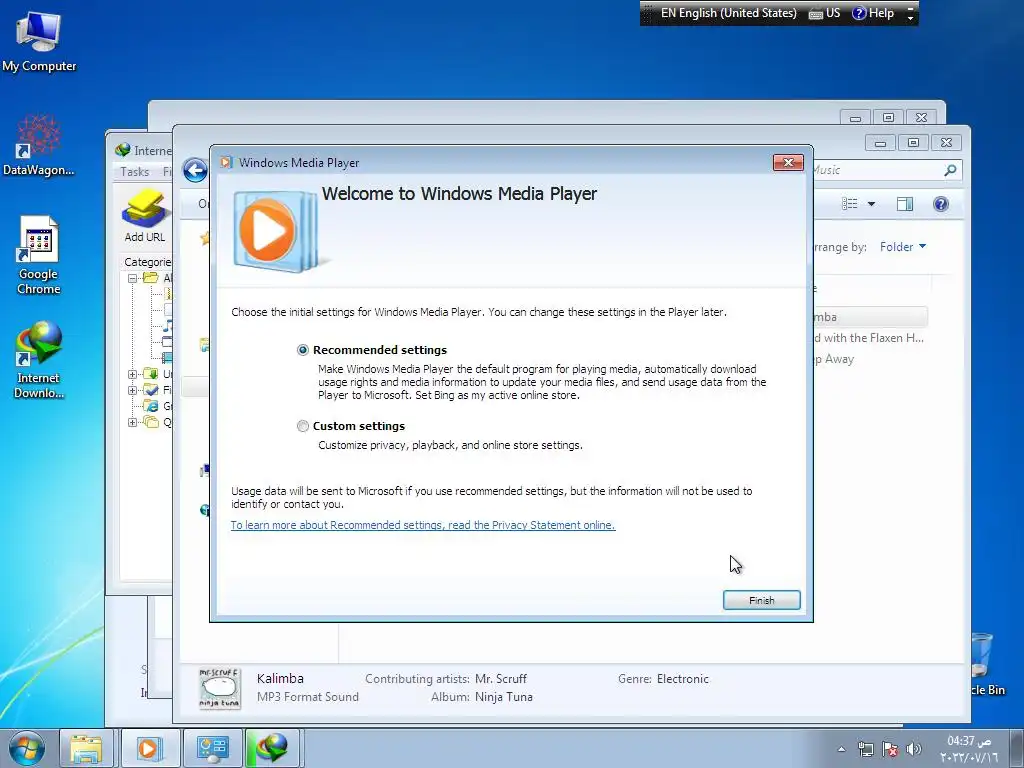The width and height of the screenshot is (1024, 768).
Task: Open the language bar Help button
Action: pyautogui.click(x=873, y=13)
